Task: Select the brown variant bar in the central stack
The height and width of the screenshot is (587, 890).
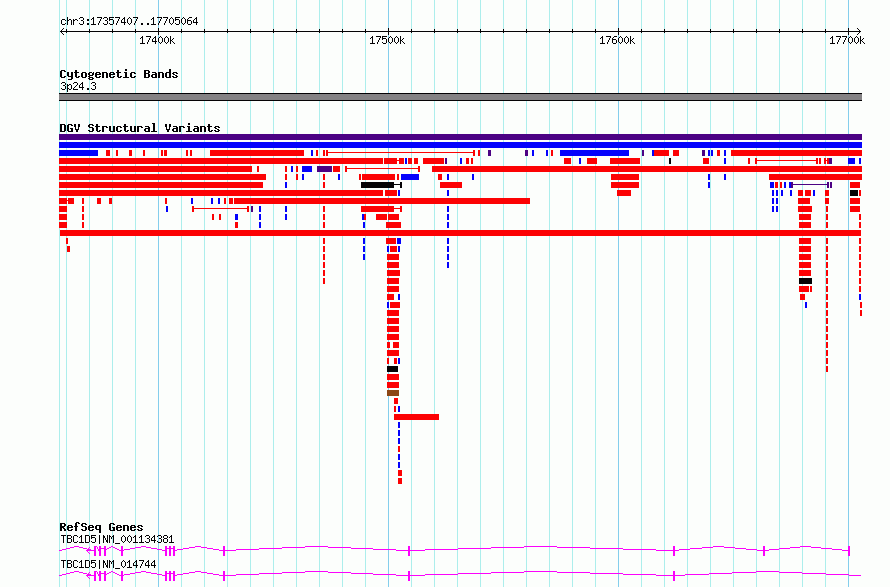Action: (x=393, y=393)
